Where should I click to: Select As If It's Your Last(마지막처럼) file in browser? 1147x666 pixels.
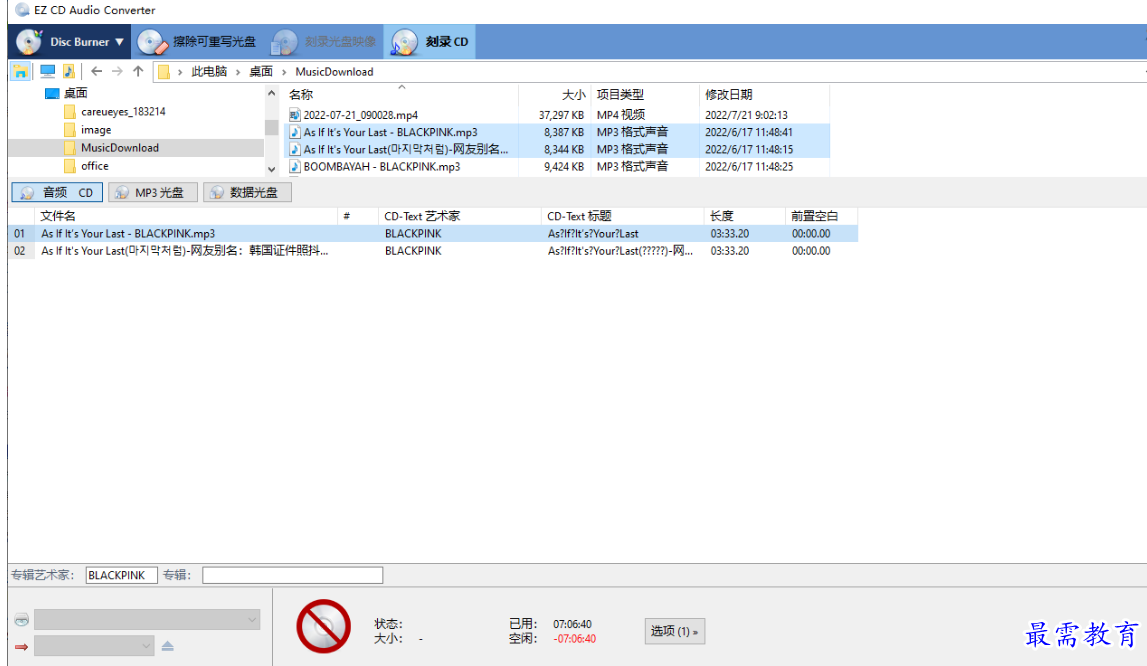click(405, 149)
